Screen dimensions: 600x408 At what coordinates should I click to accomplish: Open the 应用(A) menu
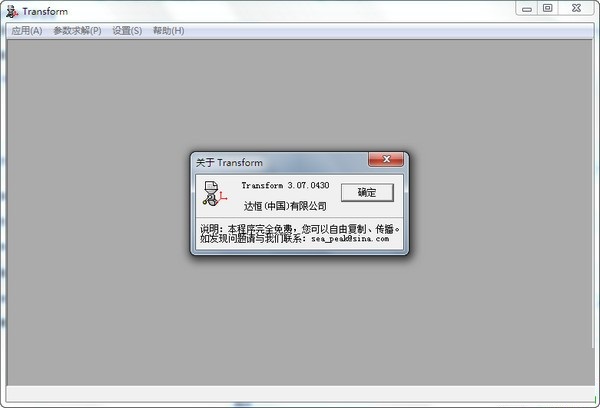tap(27, 31)
